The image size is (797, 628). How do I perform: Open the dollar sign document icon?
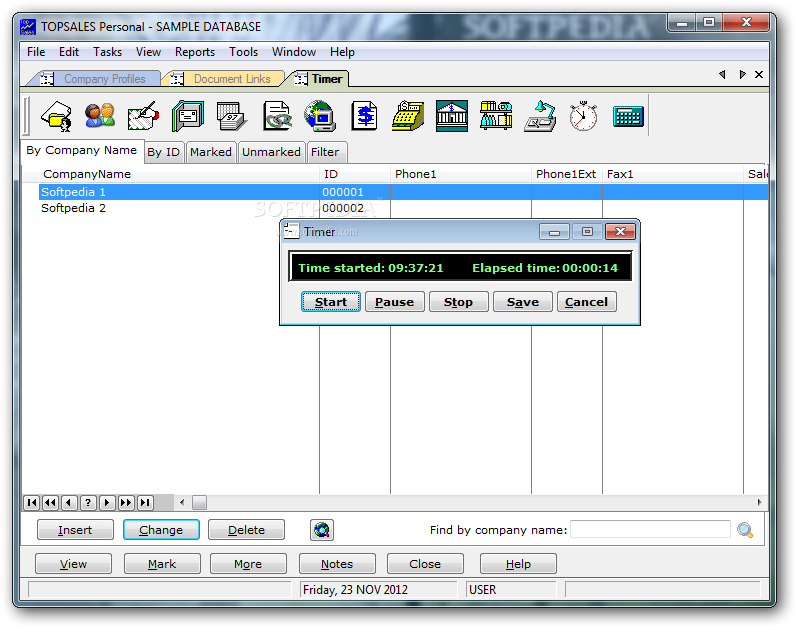(x=364, y=116)
